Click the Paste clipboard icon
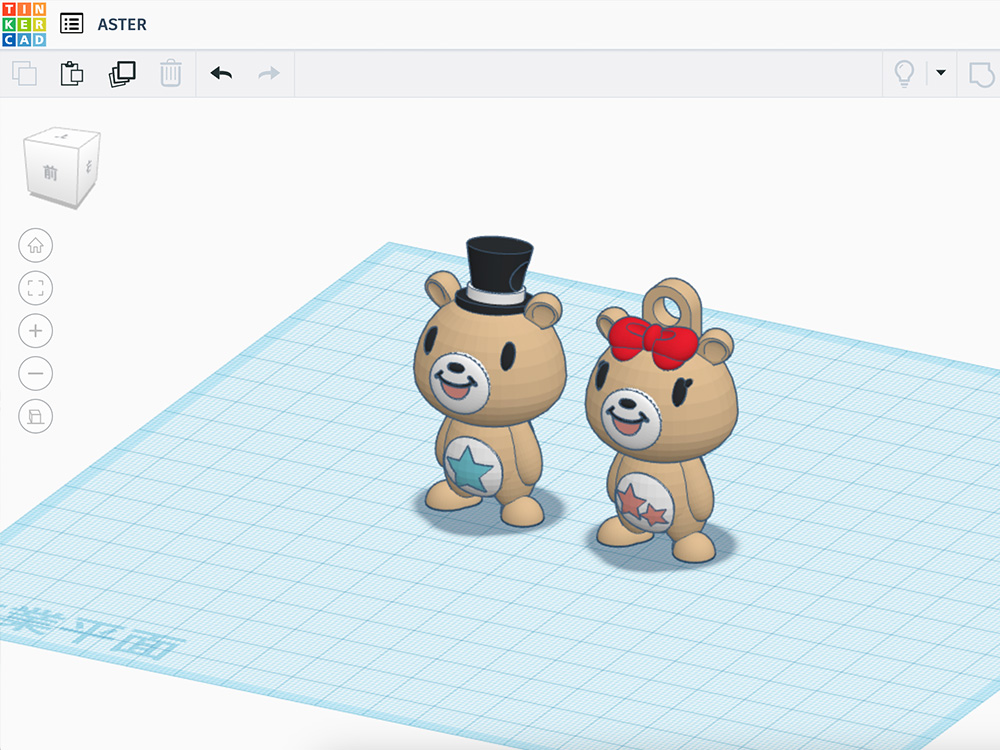The height and width of the screenshot is (750, 1000). pos(72,73)
